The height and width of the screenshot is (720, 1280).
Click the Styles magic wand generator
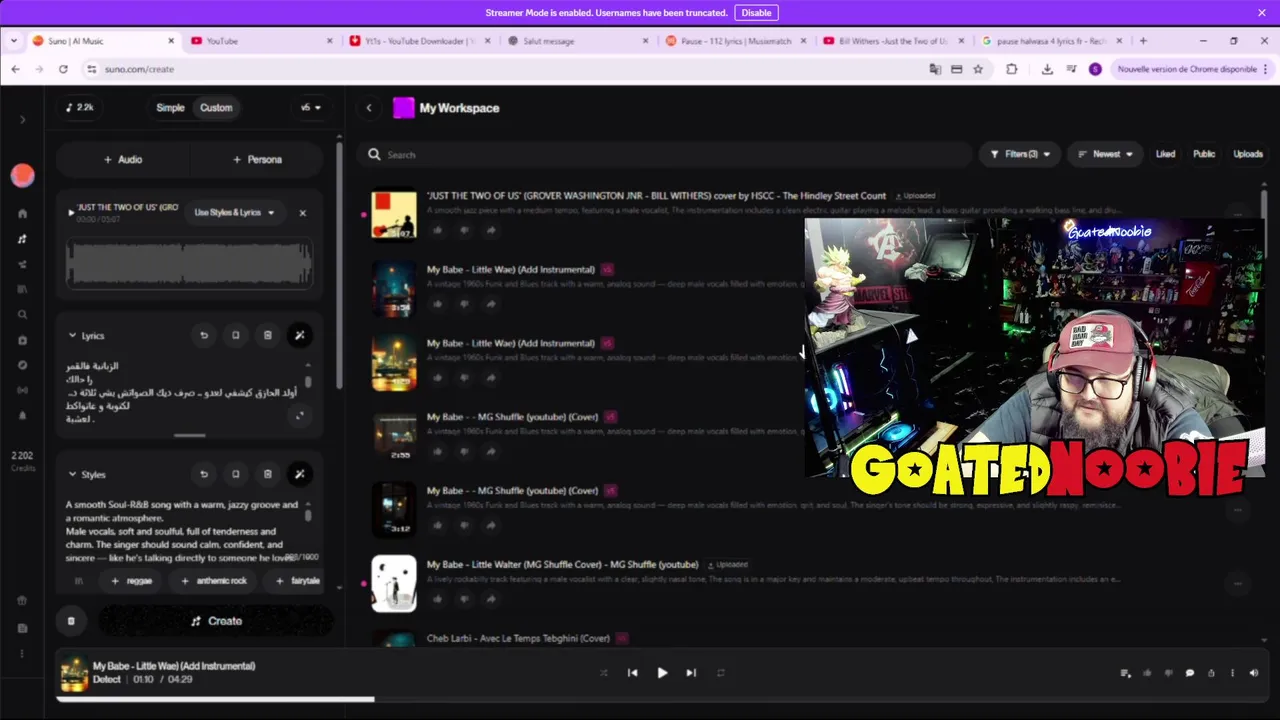[299, 474]
